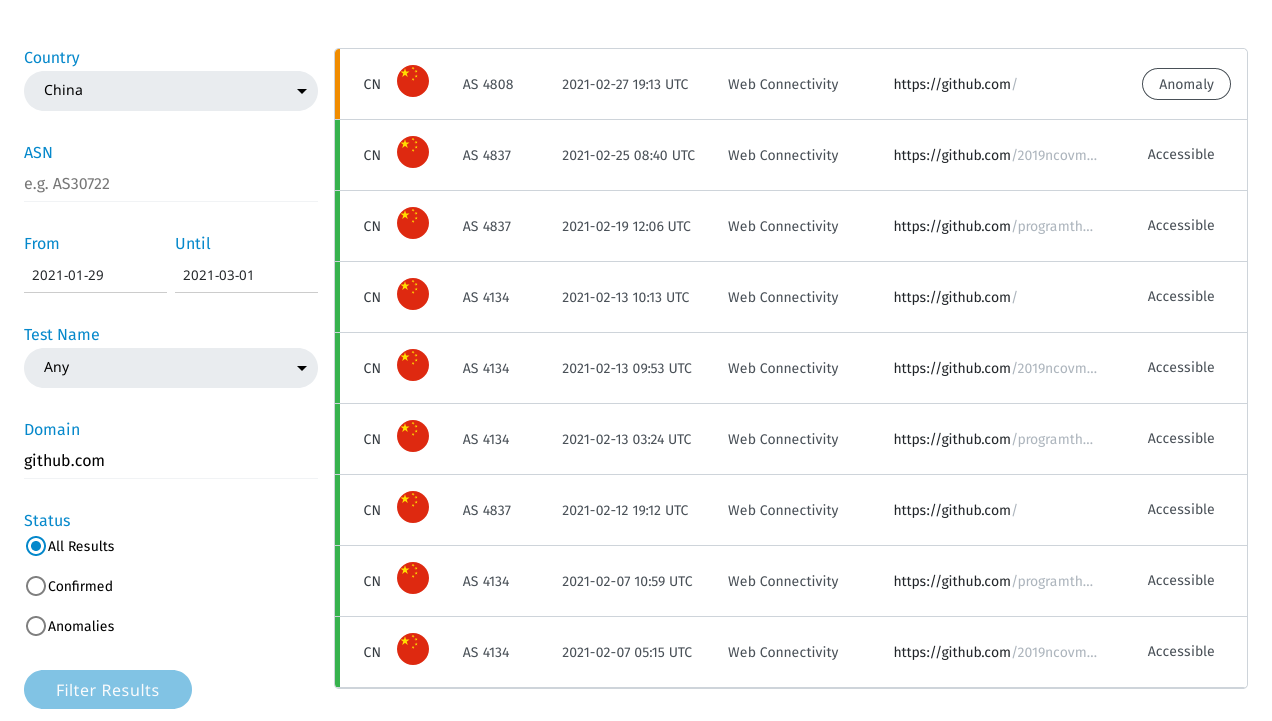Click the Until date field
1272x721 pixels.
246,275
